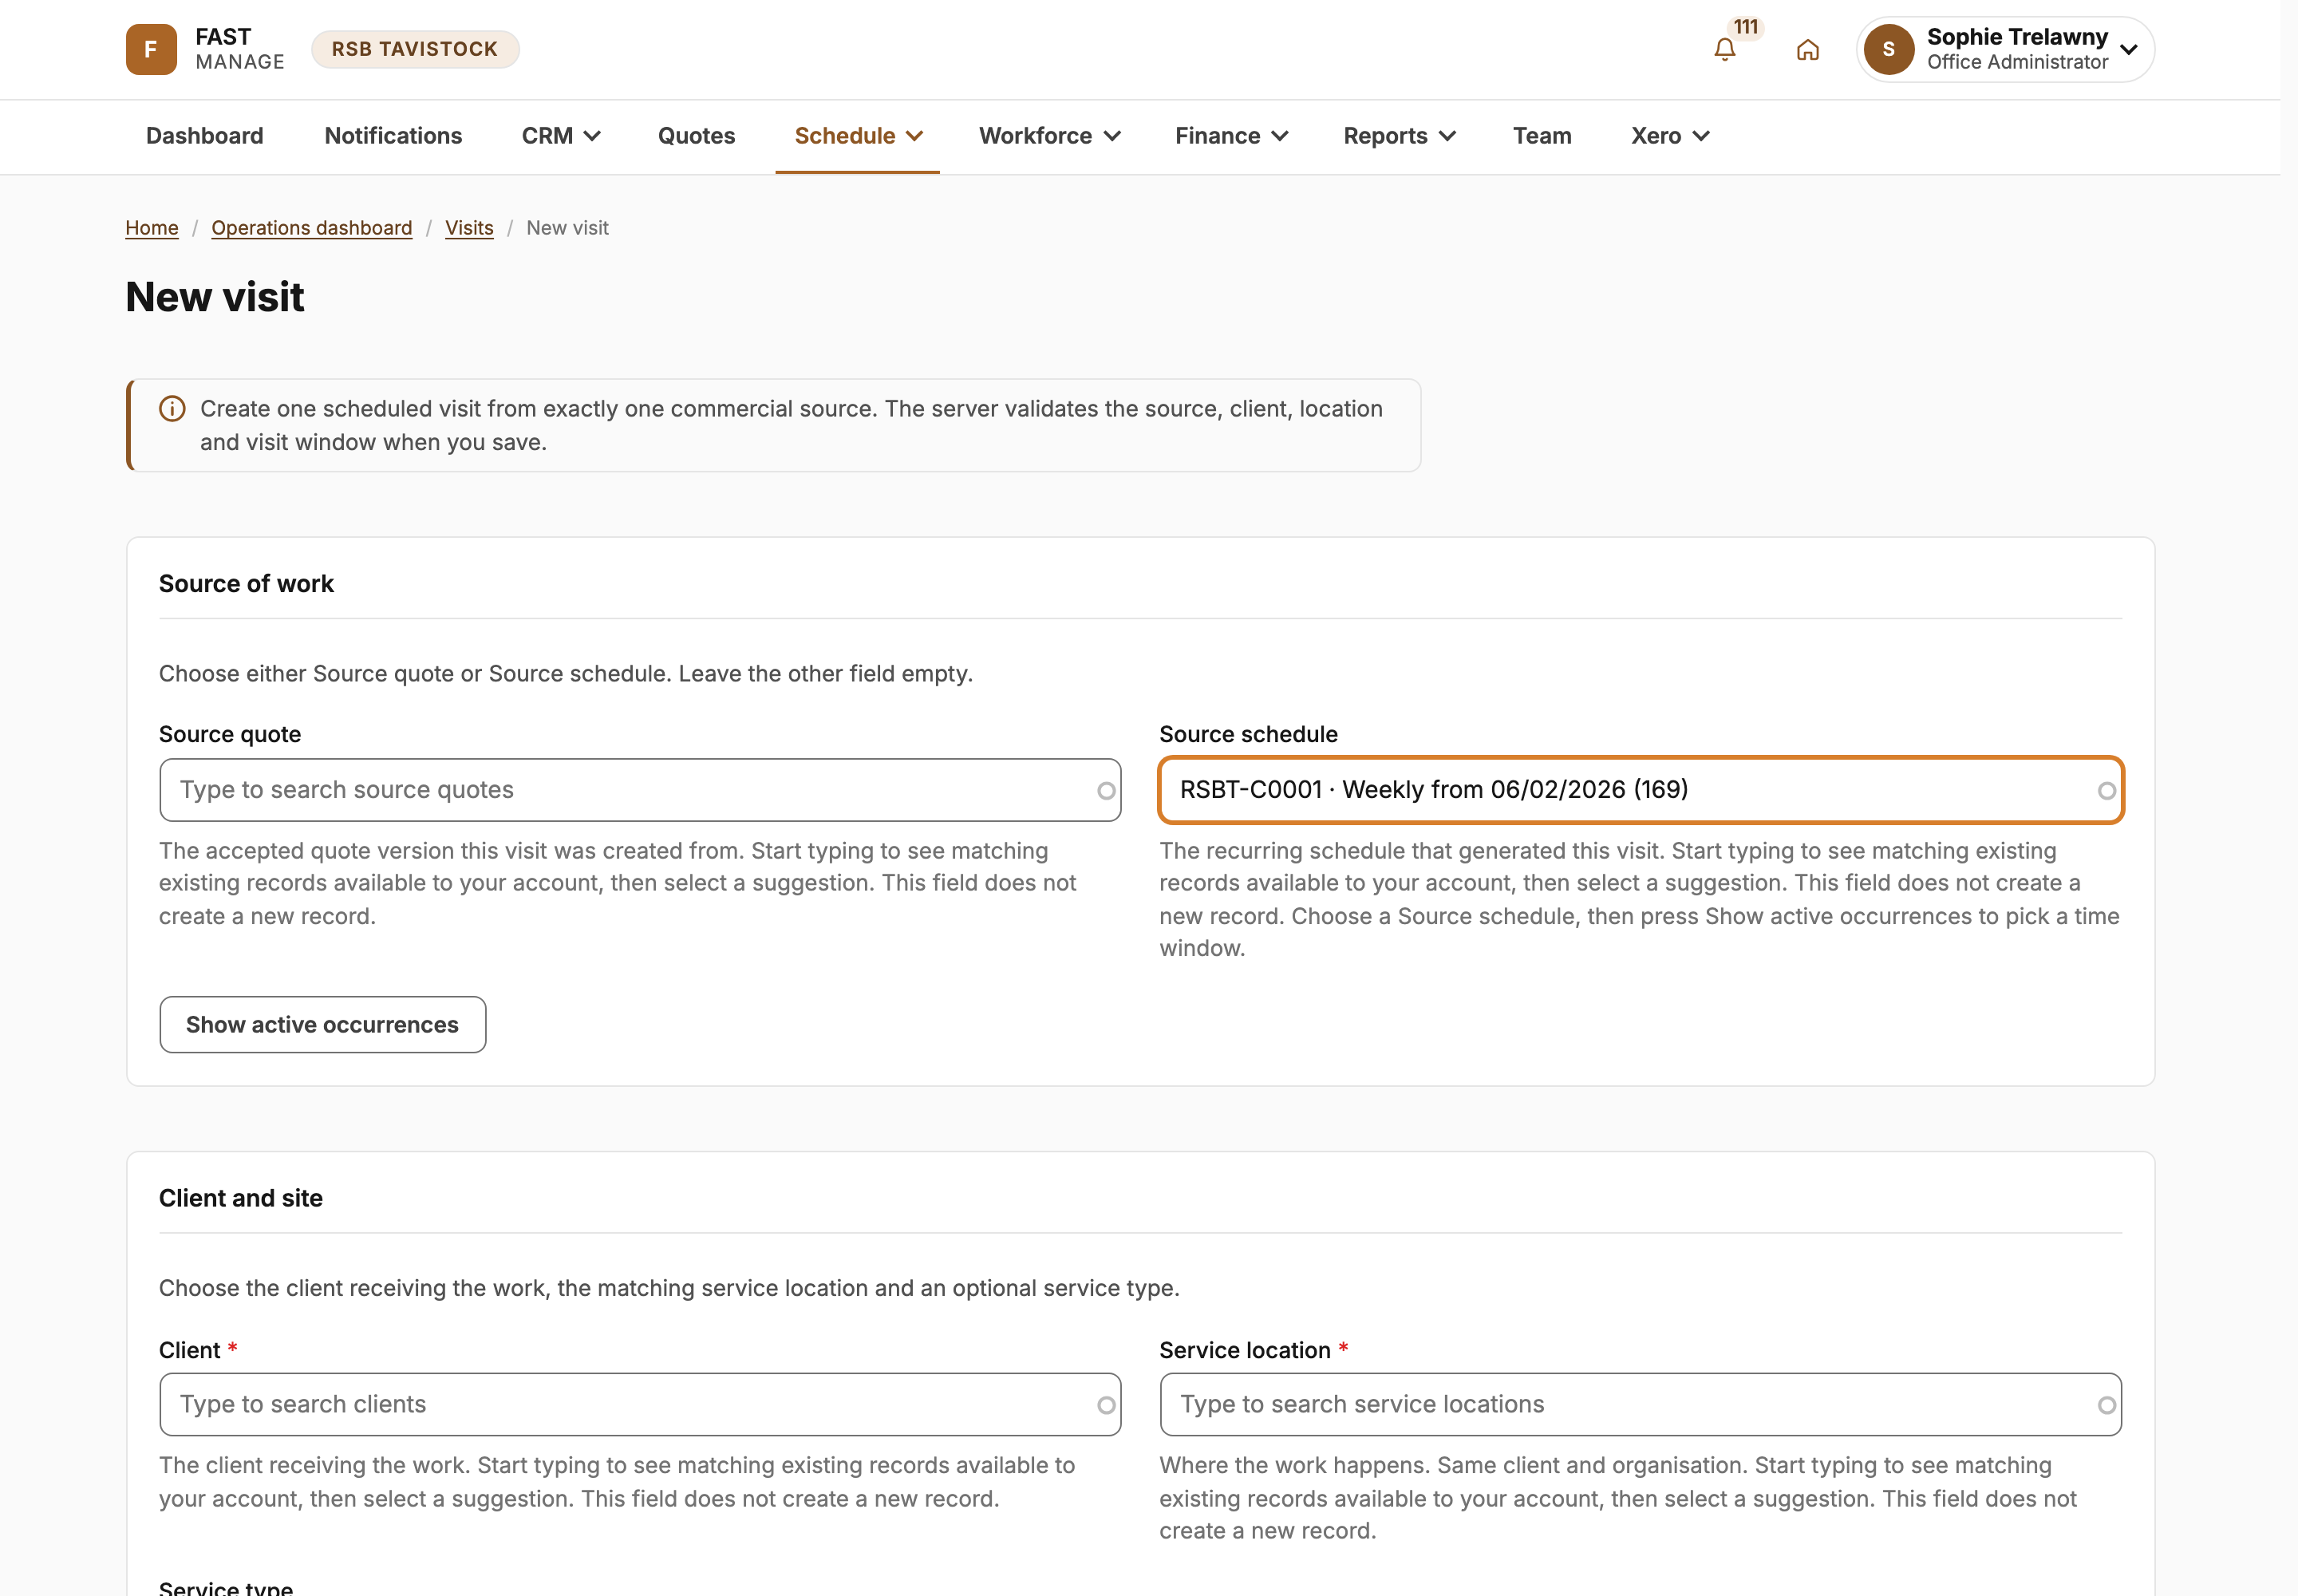Click the home icon in header

coord(1807,49)
